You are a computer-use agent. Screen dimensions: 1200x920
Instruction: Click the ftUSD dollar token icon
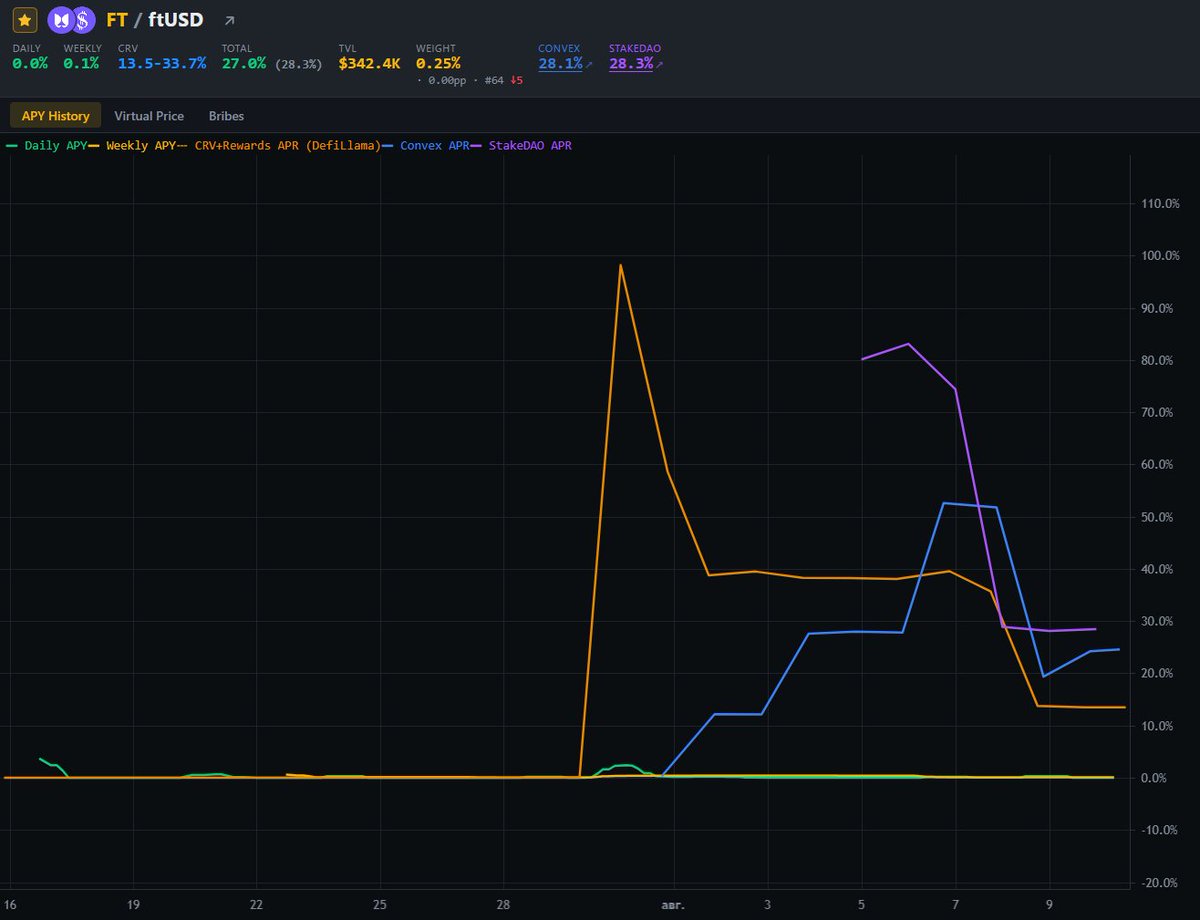(x=83, y=19)
